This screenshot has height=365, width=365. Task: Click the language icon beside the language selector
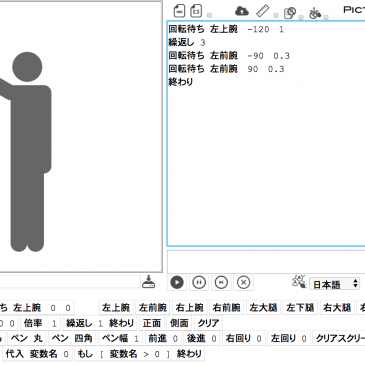click(x=299, y=282)
